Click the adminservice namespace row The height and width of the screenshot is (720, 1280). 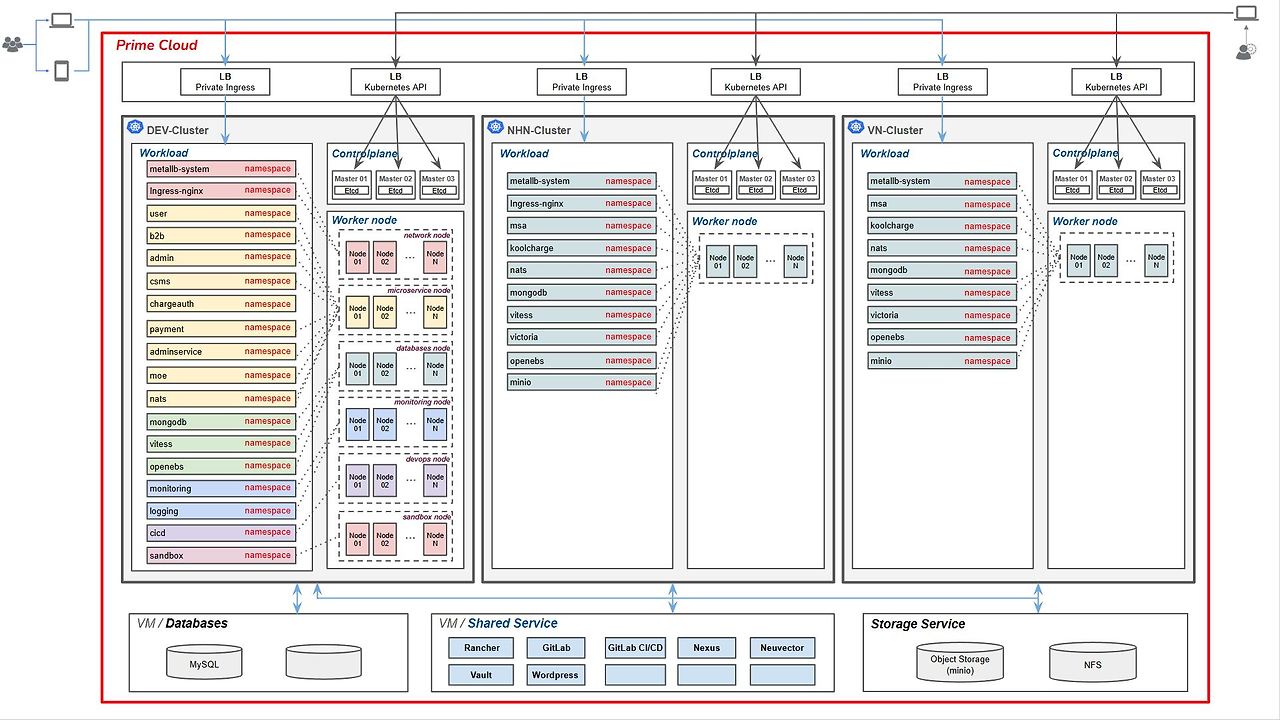(221, 352)
